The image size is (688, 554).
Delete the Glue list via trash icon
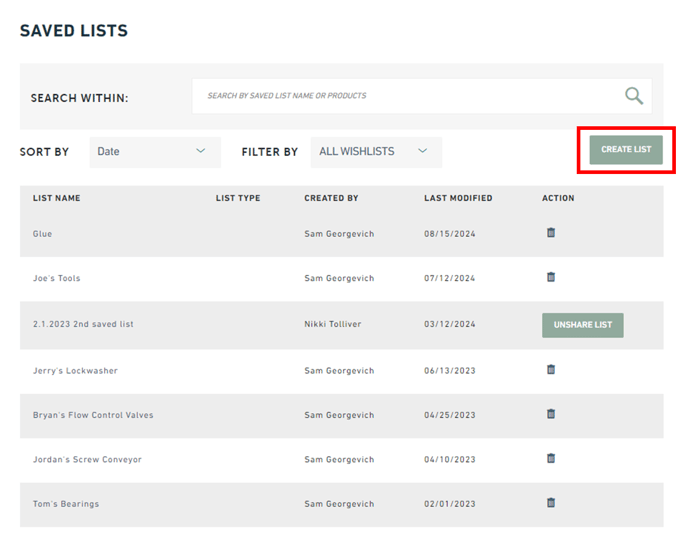[551, 232]
